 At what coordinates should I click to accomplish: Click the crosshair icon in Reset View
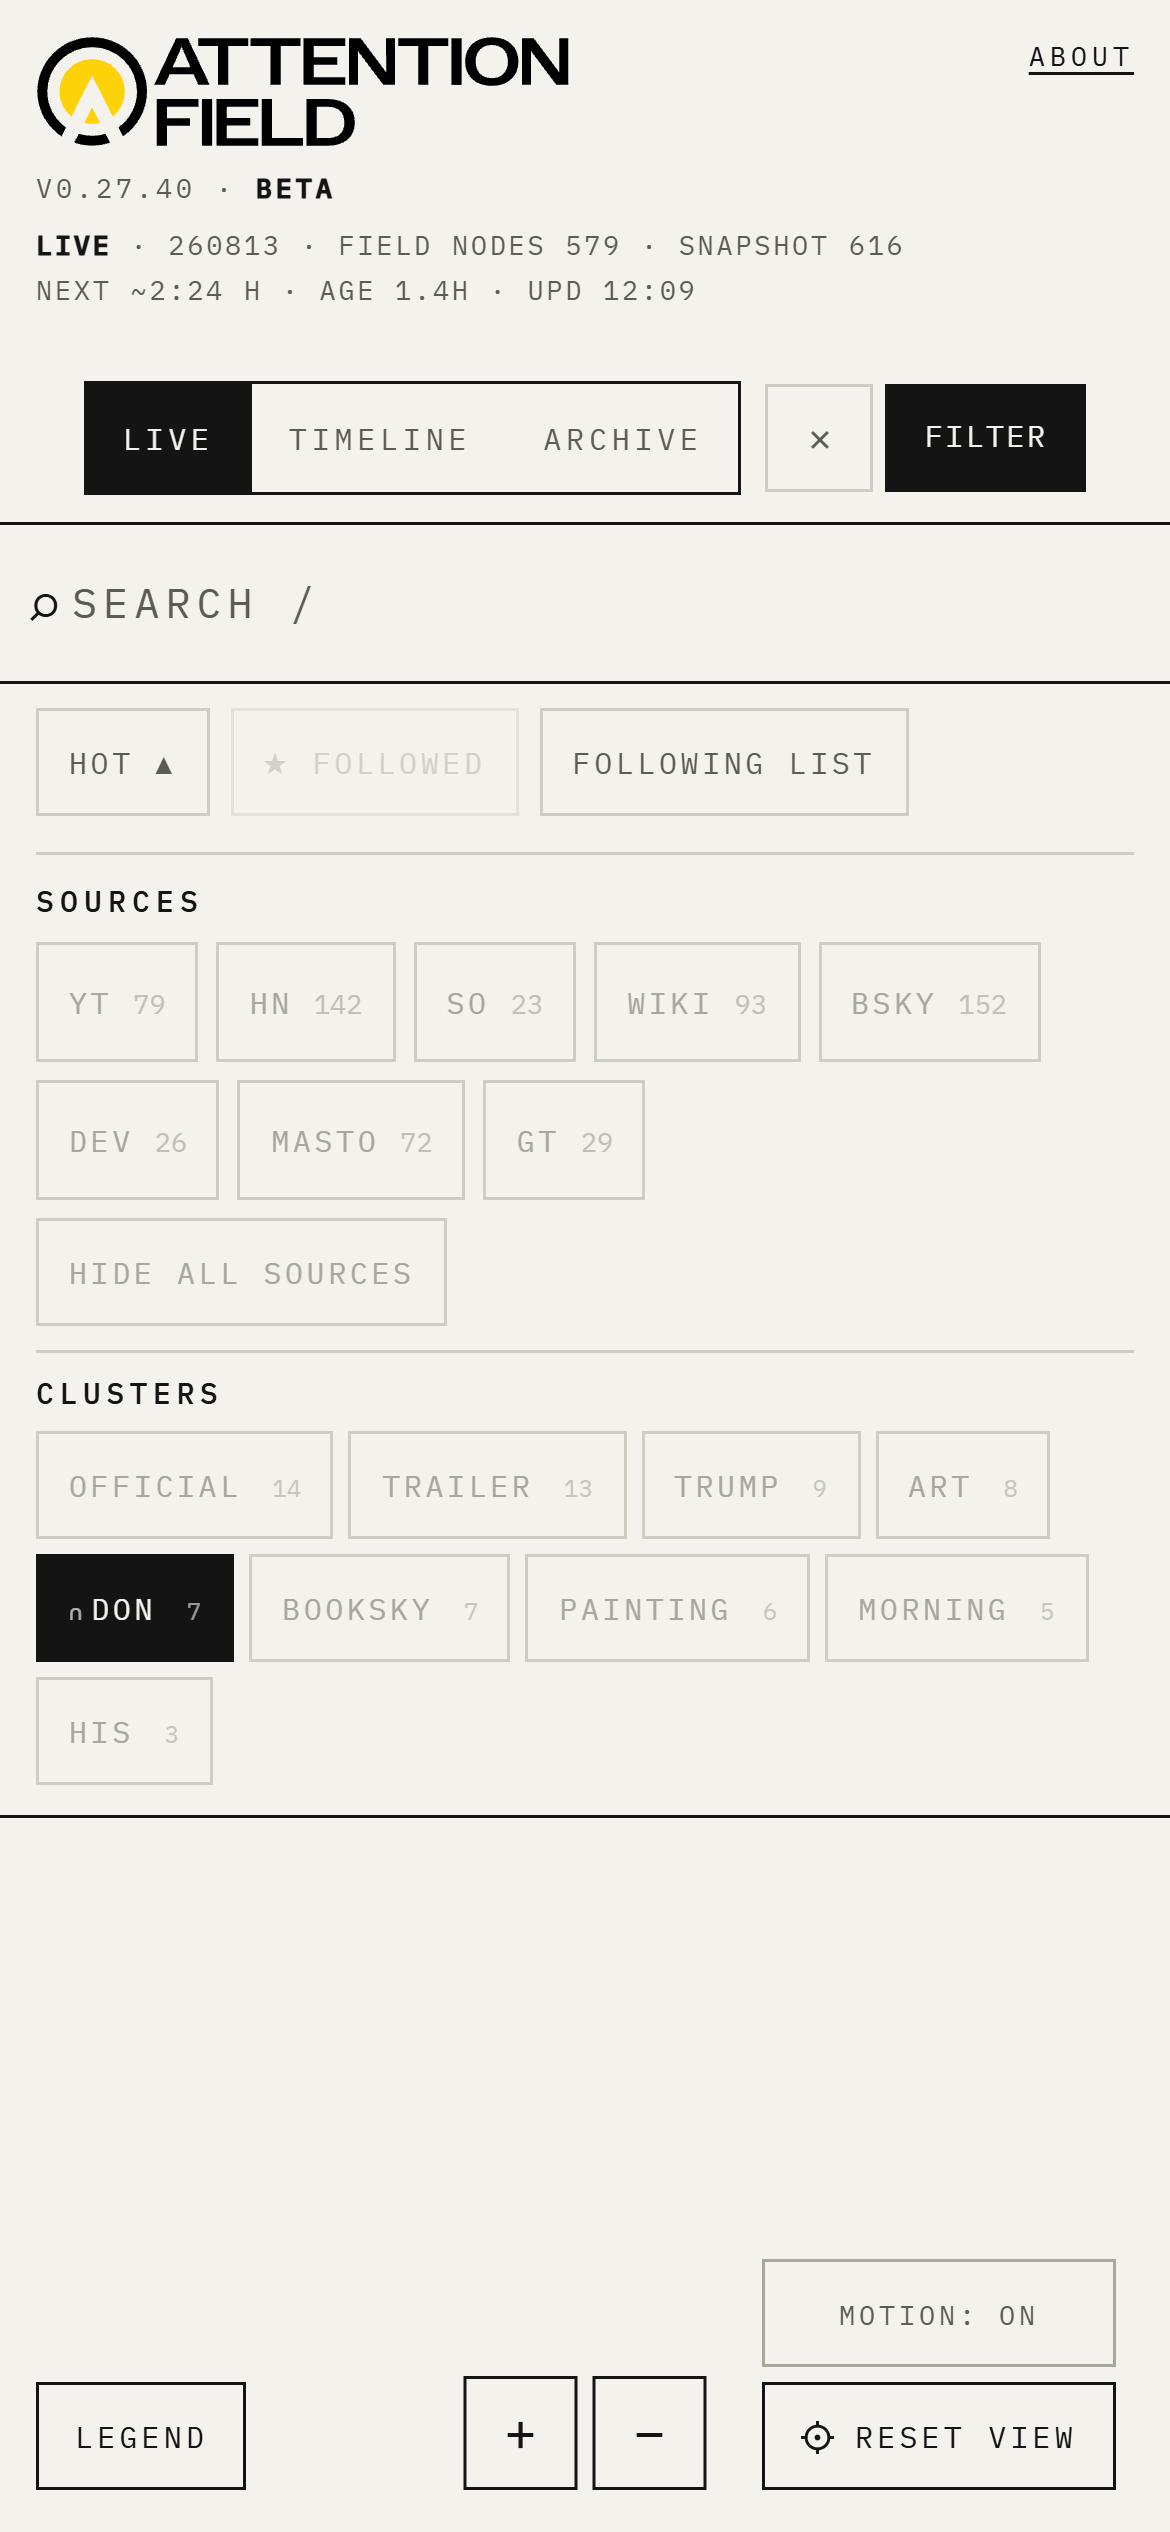(x=817, y=2437)
